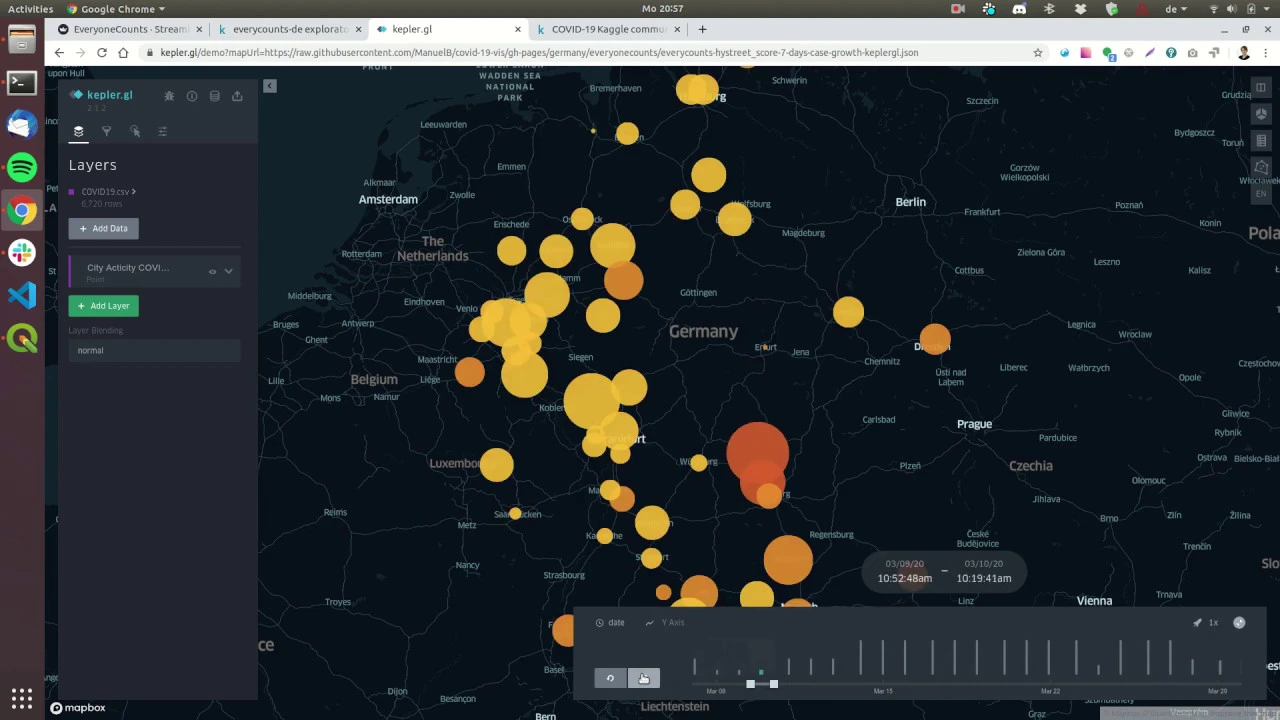Open Show Applications grid in dock
The height and width of the screenshot is (720, 1280).
click(22, 698)
